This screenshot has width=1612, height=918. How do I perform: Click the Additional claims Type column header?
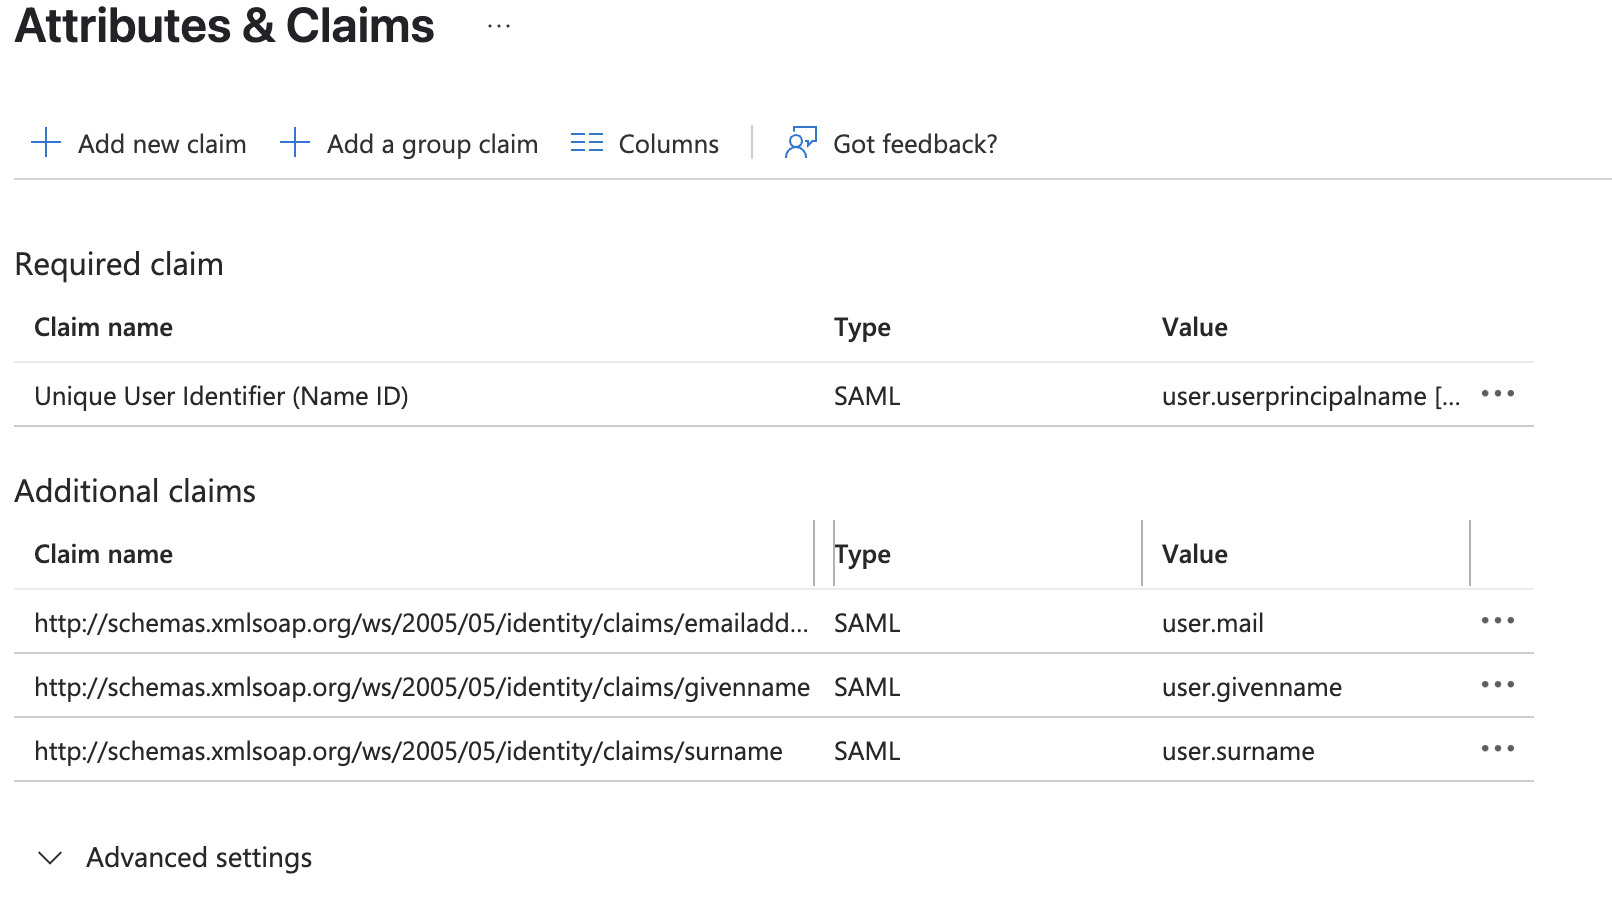(863, 554)
